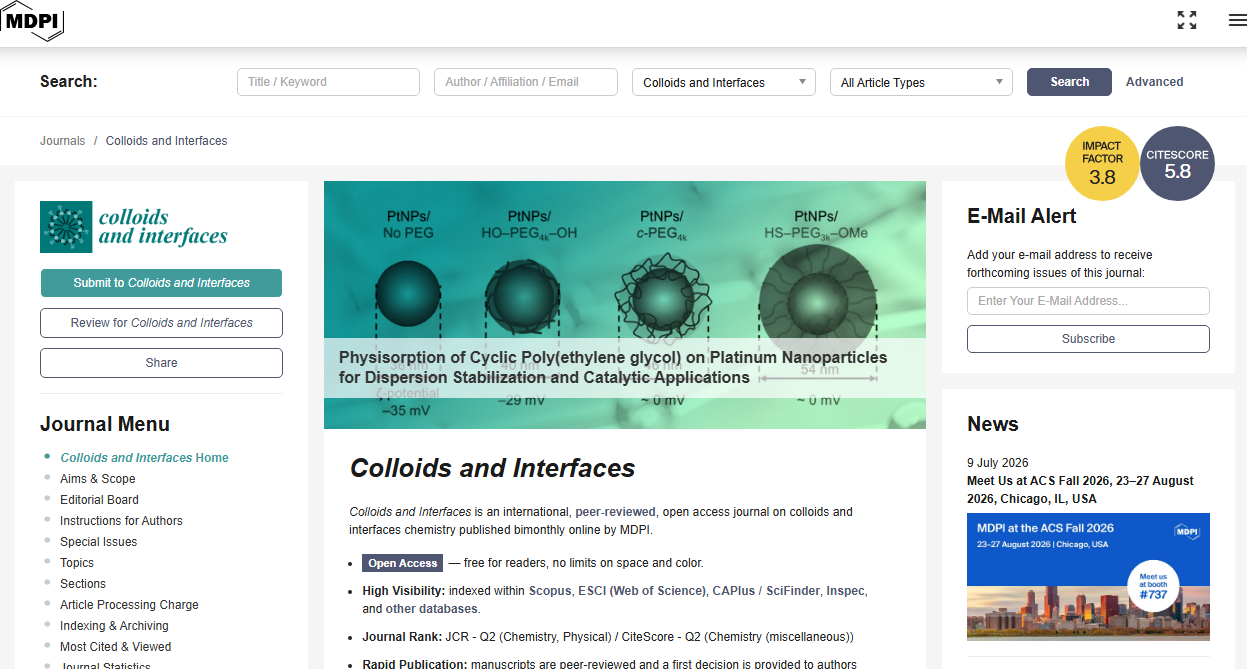
Task: Click the Physisorption of Cyclic PEG article title
Action: click(x=613, y=367)
